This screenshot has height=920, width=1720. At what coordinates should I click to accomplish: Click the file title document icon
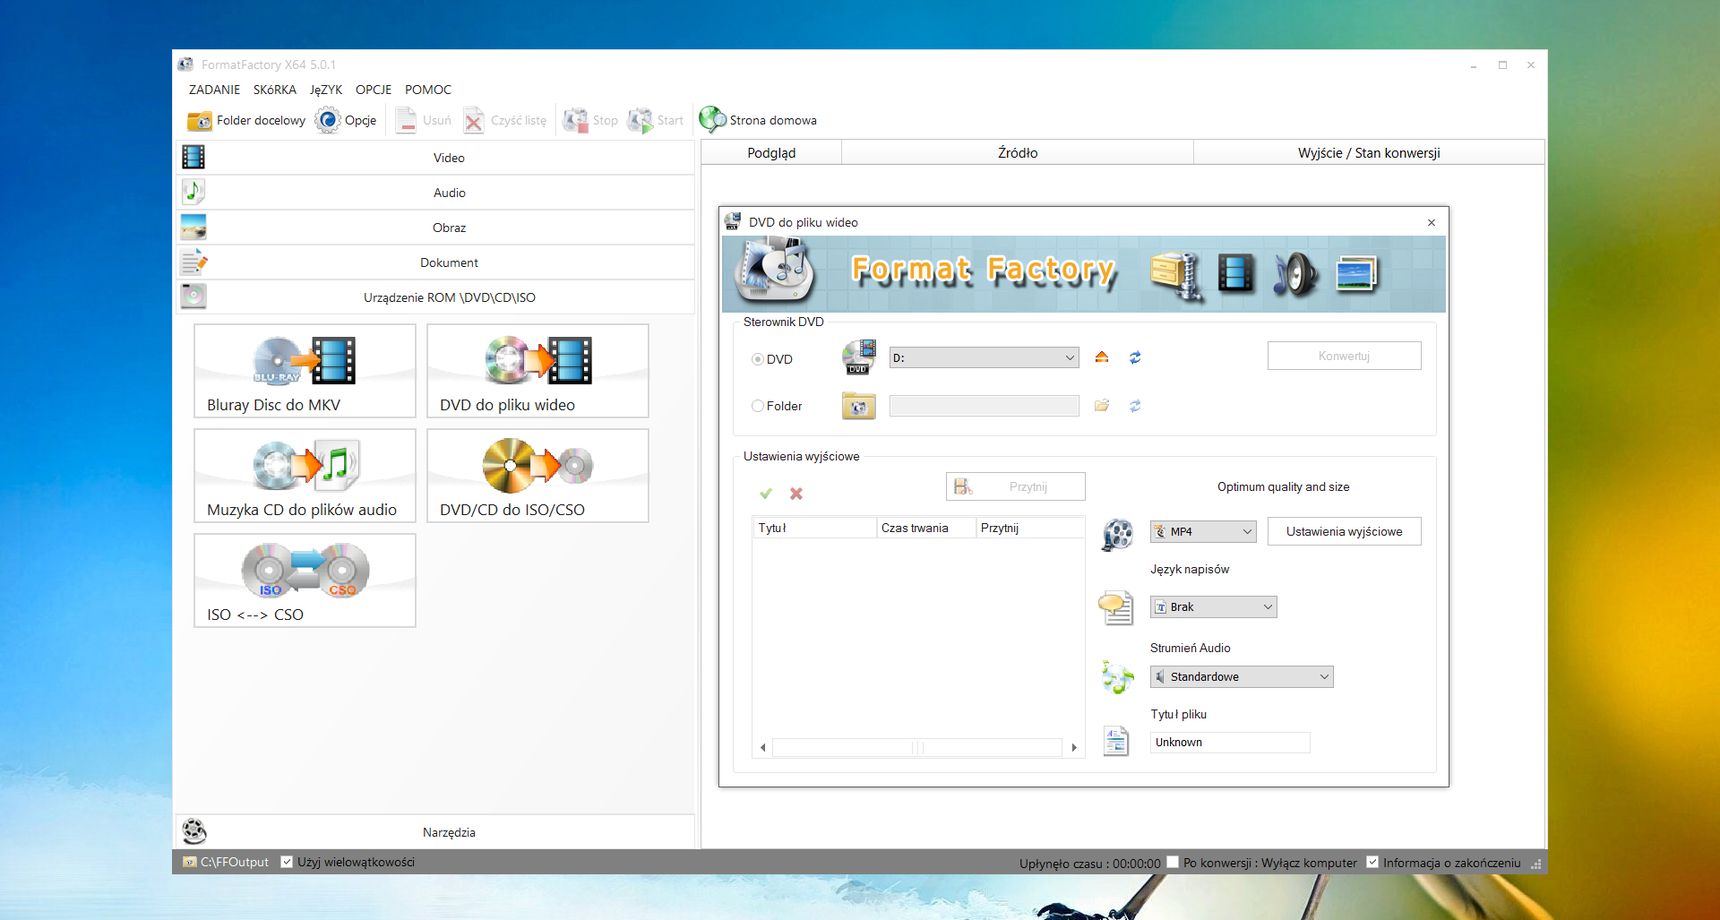coord(1116,741)
